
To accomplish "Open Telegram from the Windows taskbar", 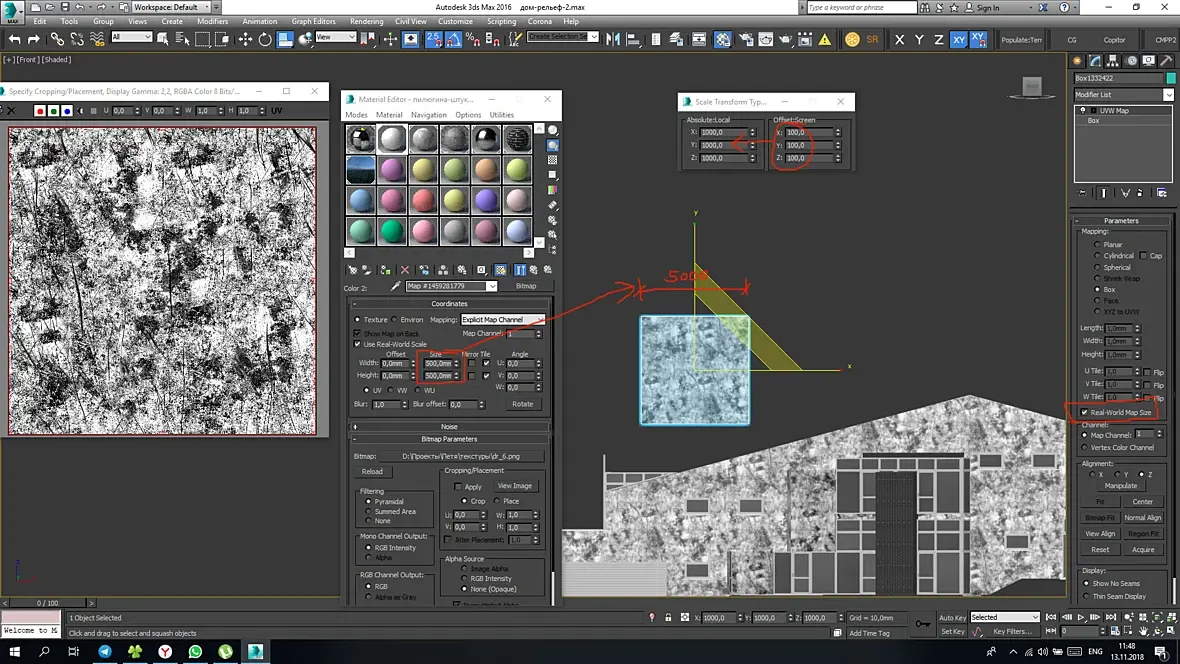I will click(105, 652).
